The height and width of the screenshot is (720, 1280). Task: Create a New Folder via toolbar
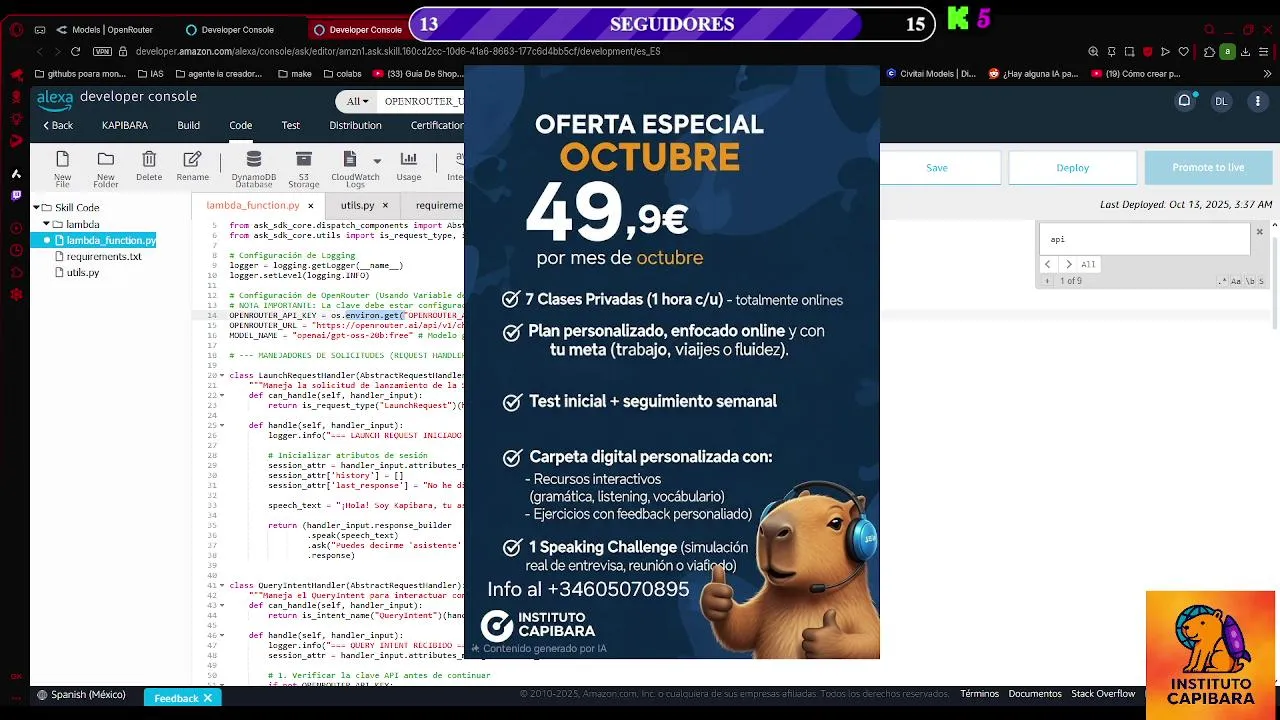coord(106,160)
